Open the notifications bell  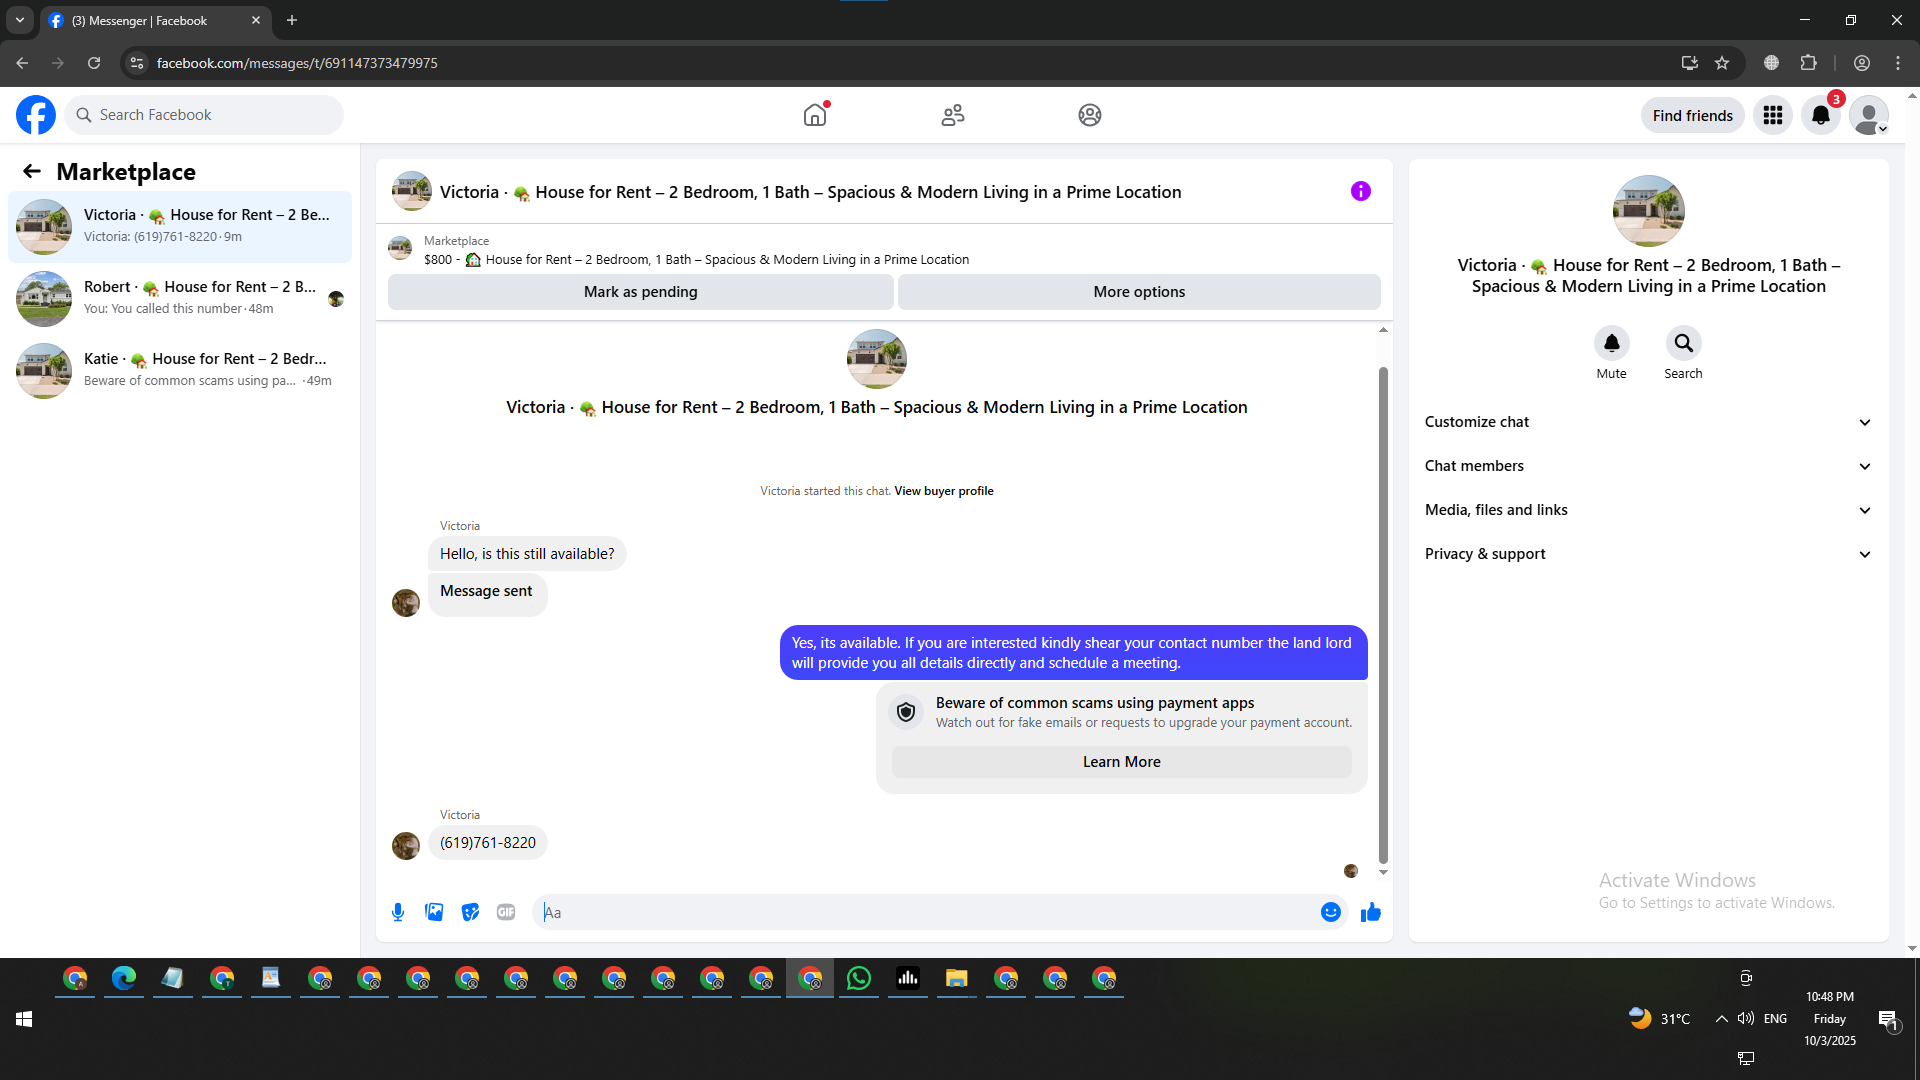pyautogui.click(x=1821, y=115)
